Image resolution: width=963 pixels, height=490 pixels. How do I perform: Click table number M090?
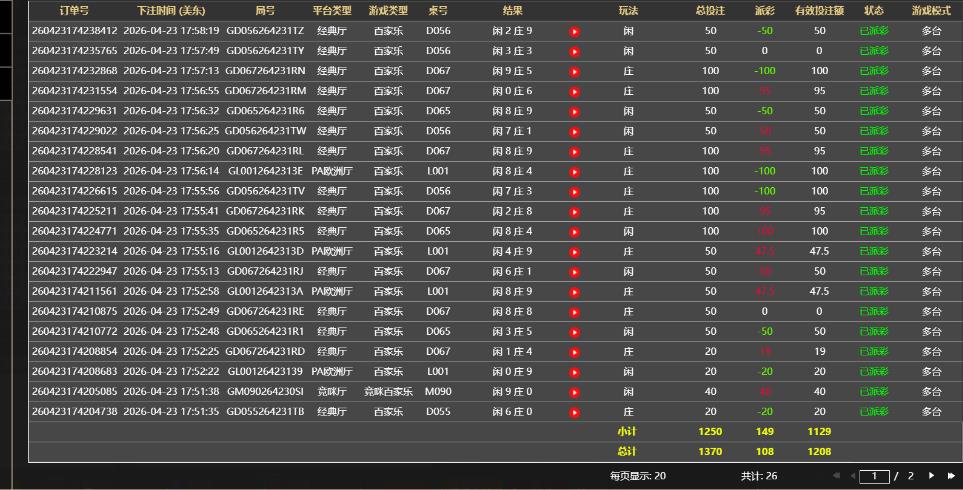click(x=438, y=391)
